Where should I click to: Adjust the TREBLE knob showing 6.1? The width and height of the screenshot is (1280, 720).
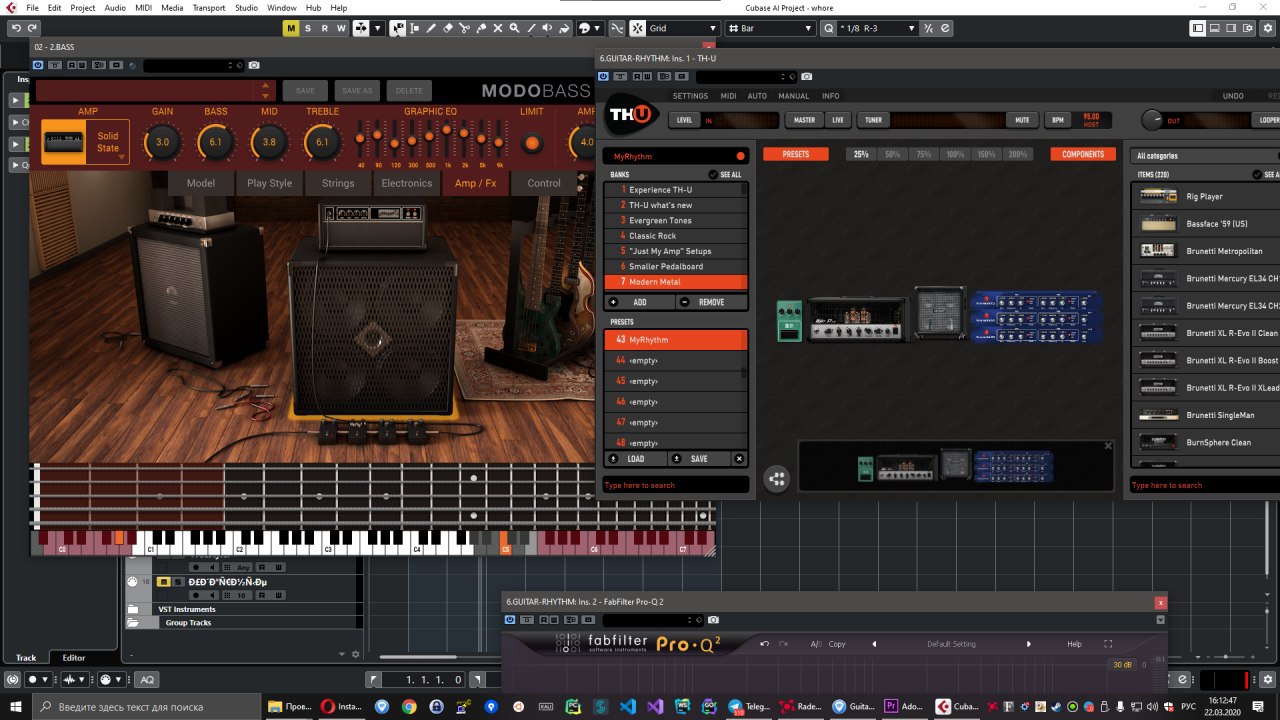(x=322, y=143)
